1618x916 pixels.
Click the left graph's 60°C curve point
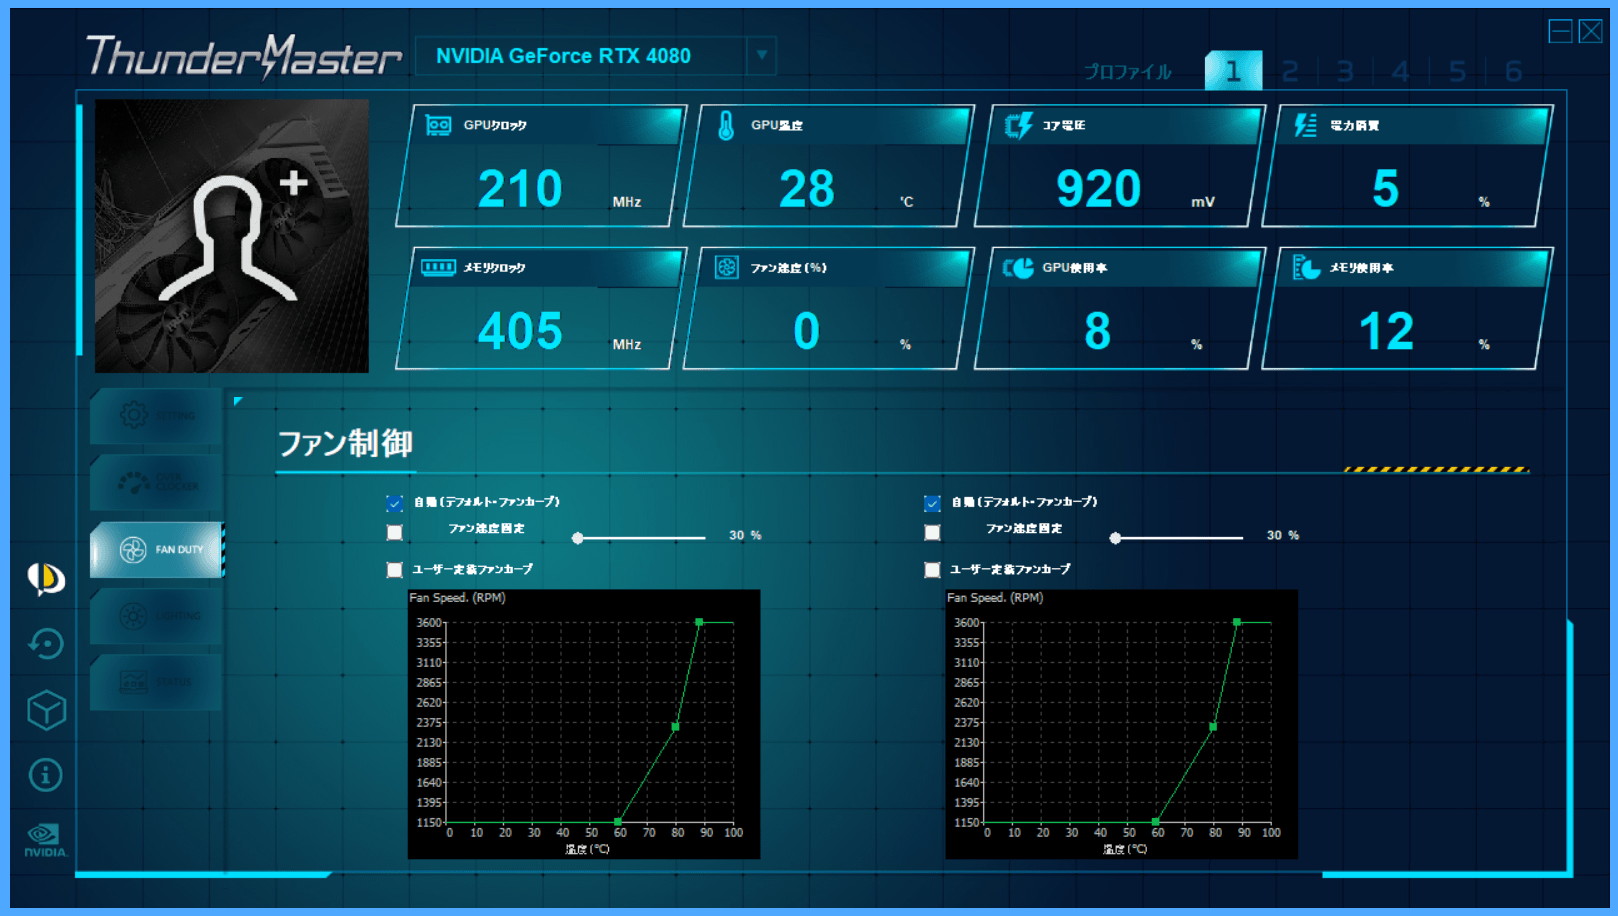(x=618, y=822)
